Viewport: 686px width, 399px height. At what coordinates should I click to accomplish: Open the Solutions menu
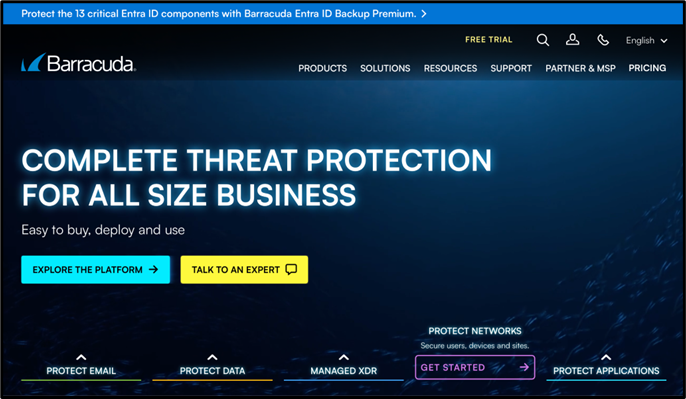385,68
